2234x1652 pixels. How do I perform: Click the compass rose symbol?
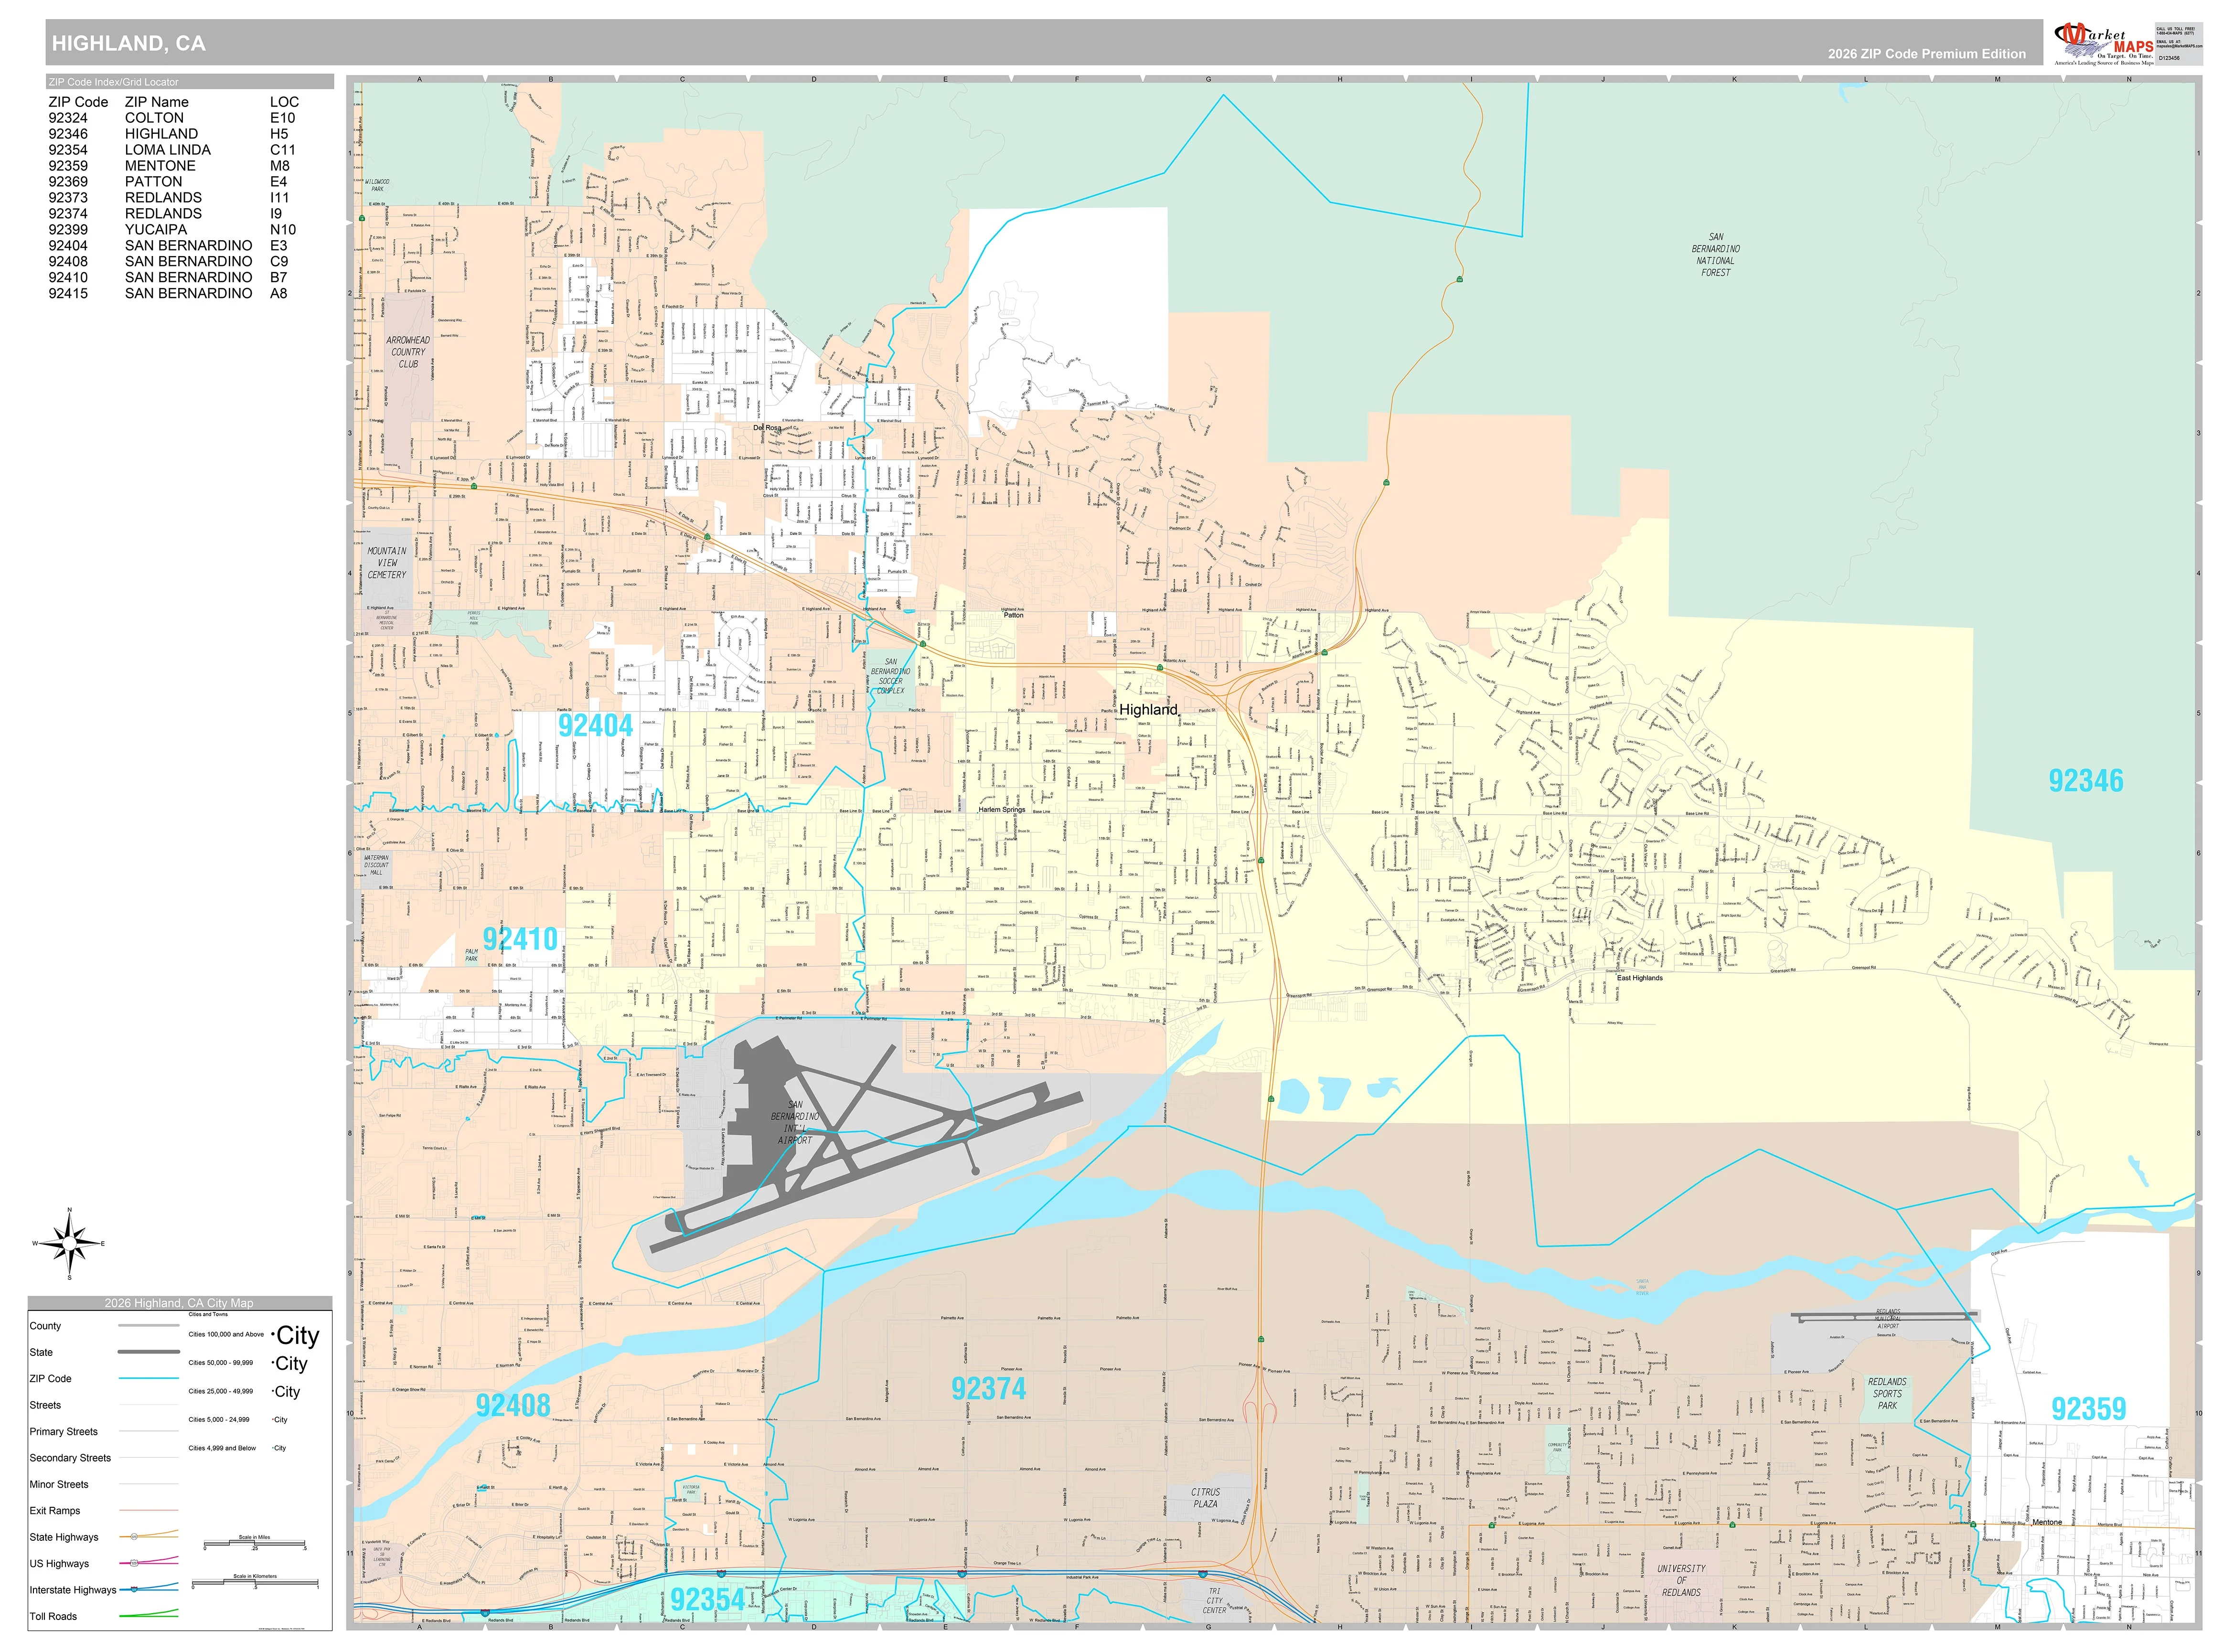(x=69, y=1243)
